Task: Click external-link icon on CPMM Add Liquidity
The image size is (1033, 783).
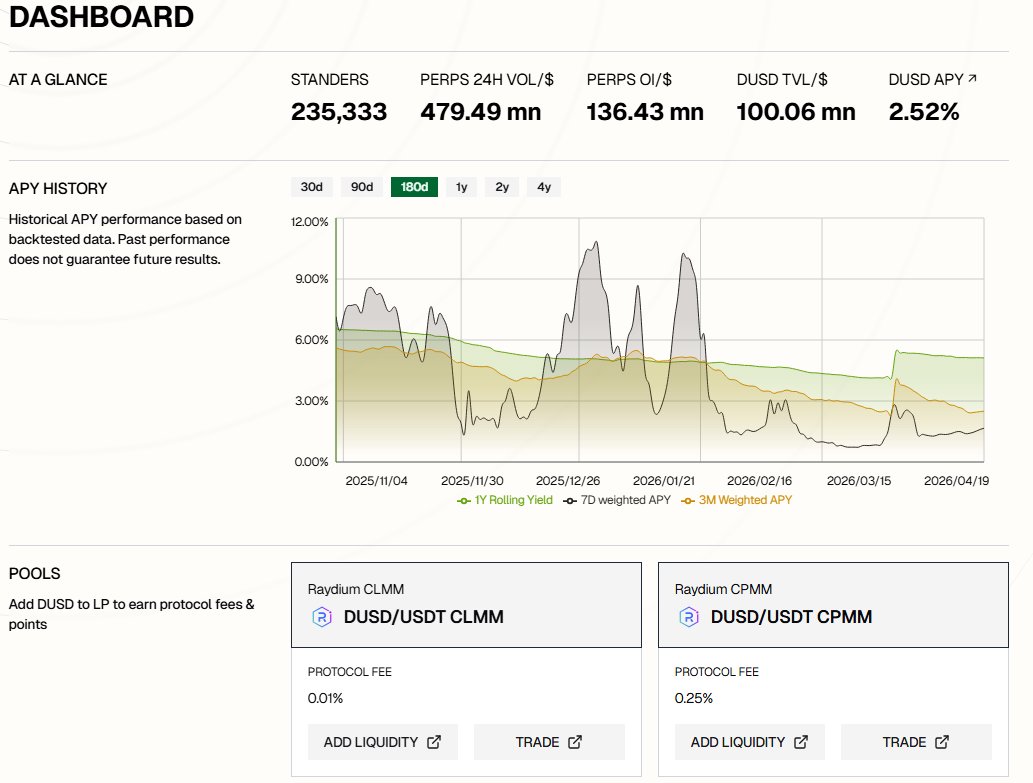Action: (801, 742)
